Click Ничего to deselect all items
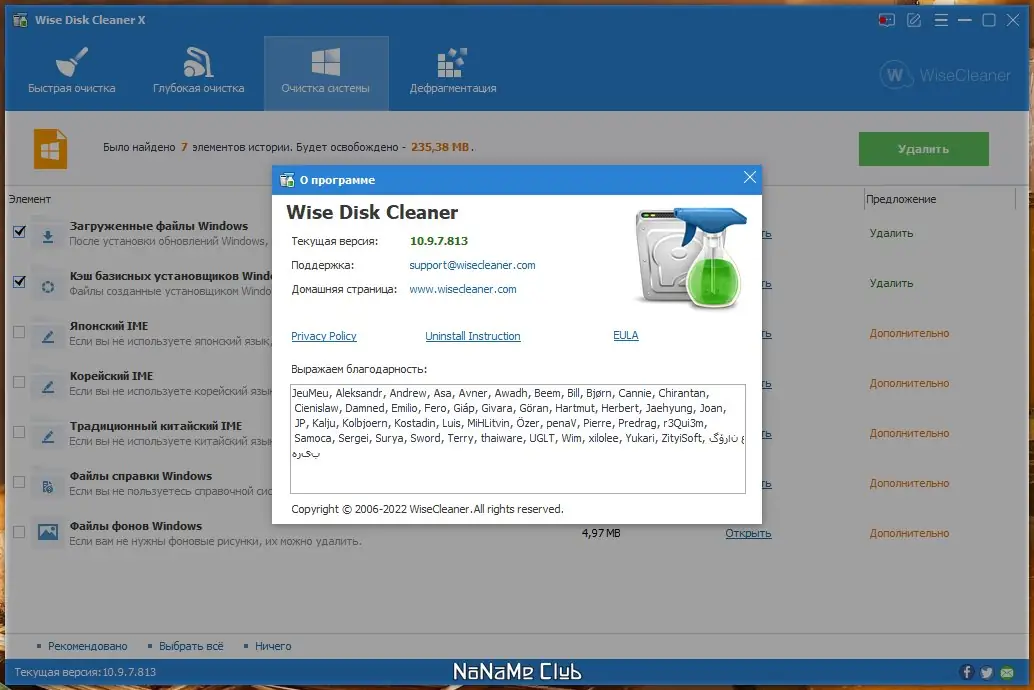 point(273,646)
